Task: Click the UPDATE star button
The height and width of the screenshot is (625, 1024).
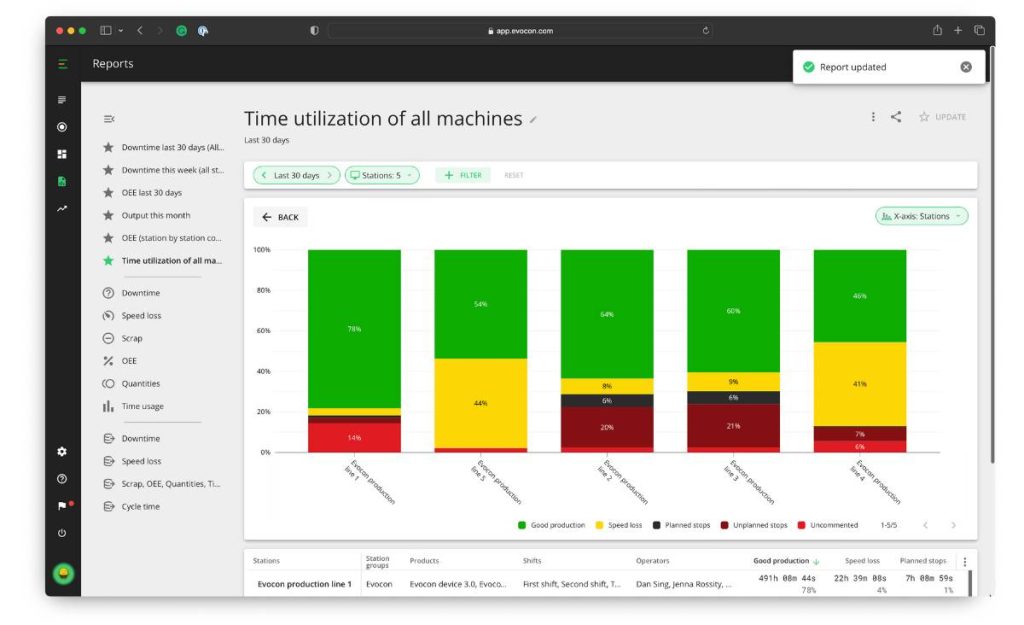Action: (x=942, y=117)
